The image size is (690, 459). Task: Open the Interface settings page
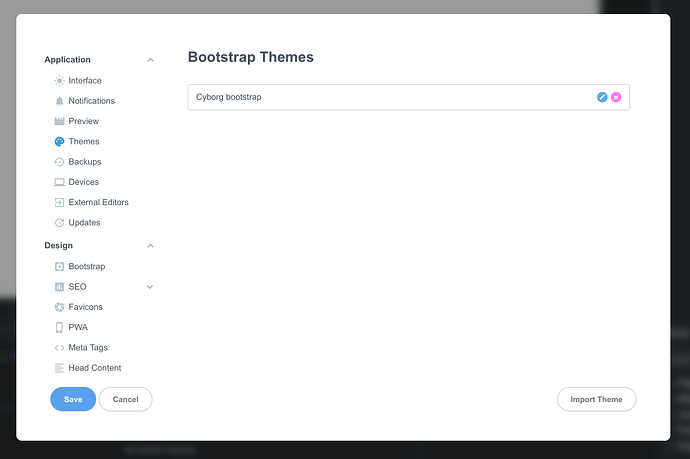tap(85, 81)
